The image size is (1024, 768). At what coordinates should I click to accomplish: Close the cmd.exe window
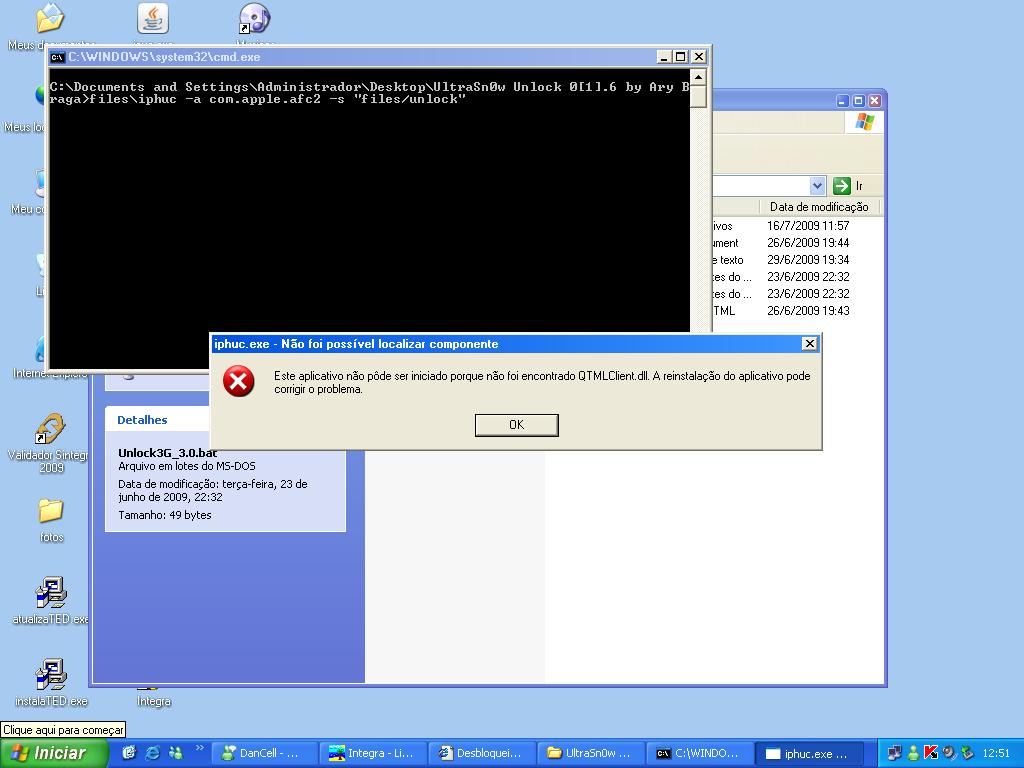[x=698, y=57]
